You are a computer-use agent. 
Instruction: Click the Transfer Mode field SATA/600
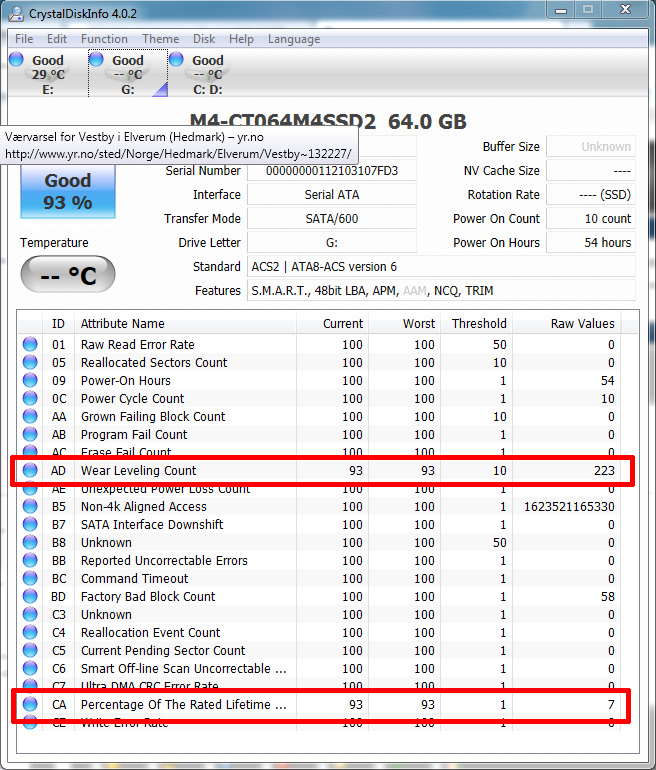click(332, 219)
